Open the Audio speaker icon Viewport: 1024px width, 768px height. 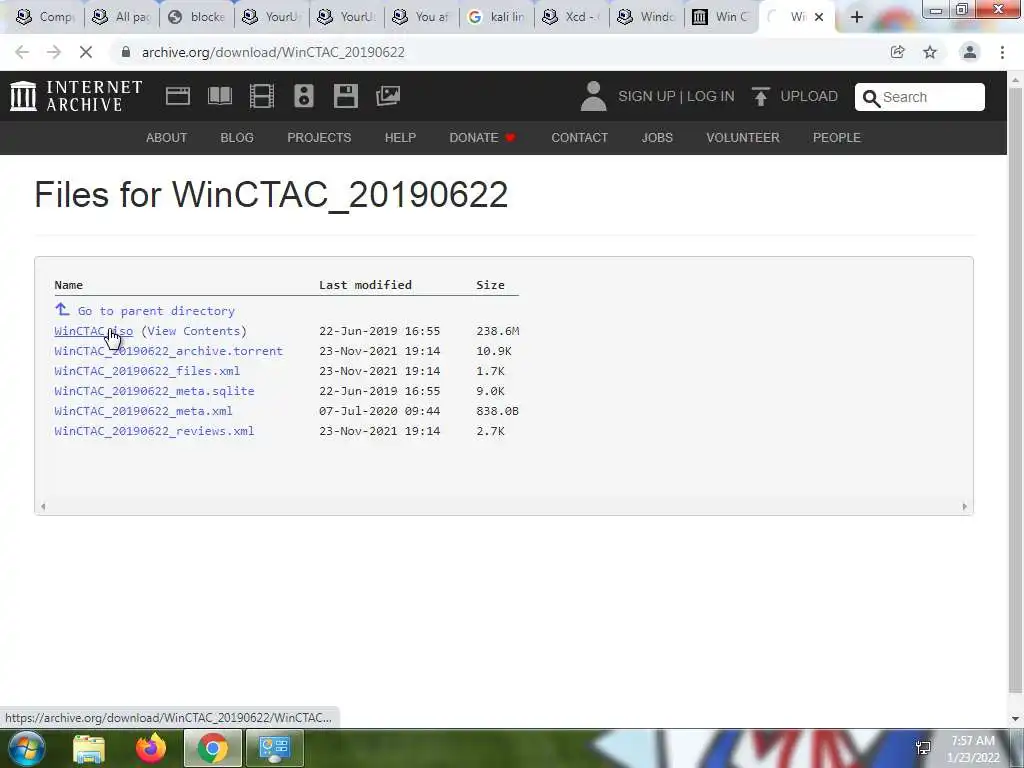click(304, 96)
